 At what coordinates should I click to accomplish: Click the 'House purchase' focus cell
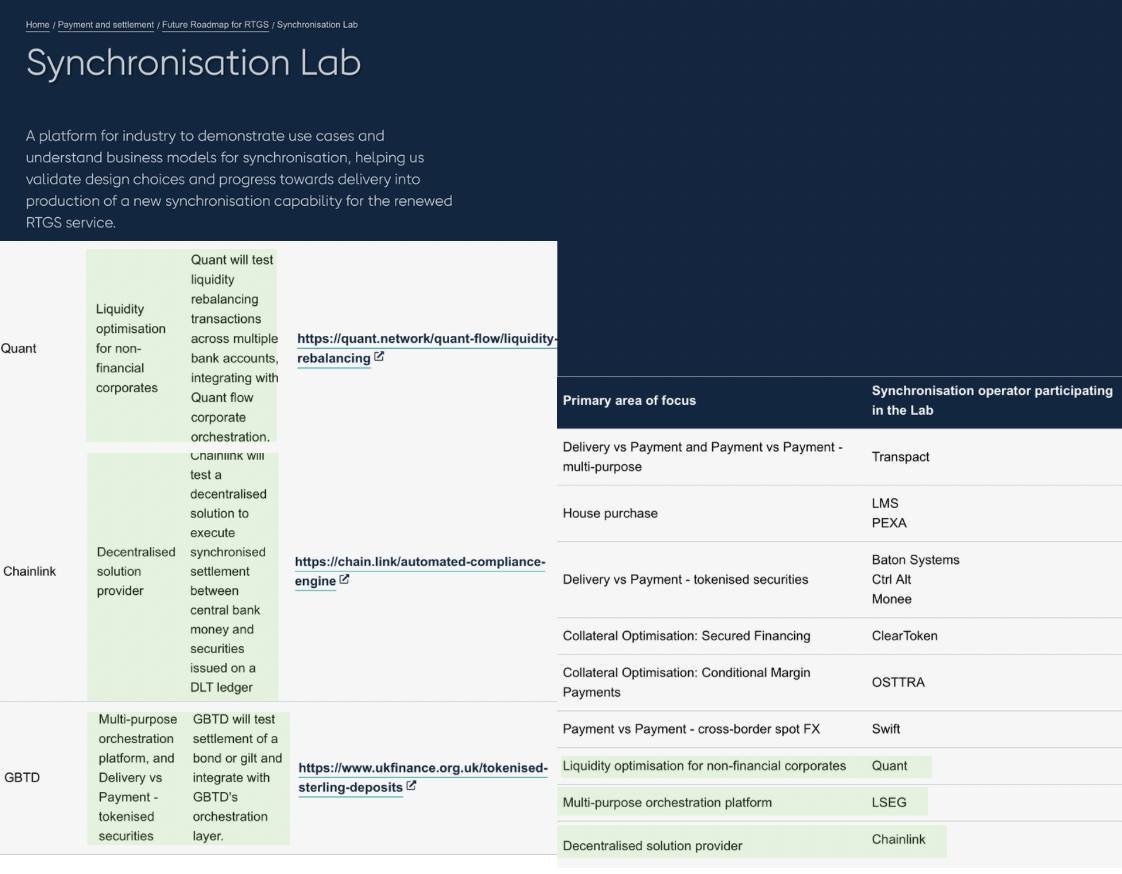point(610,513)
